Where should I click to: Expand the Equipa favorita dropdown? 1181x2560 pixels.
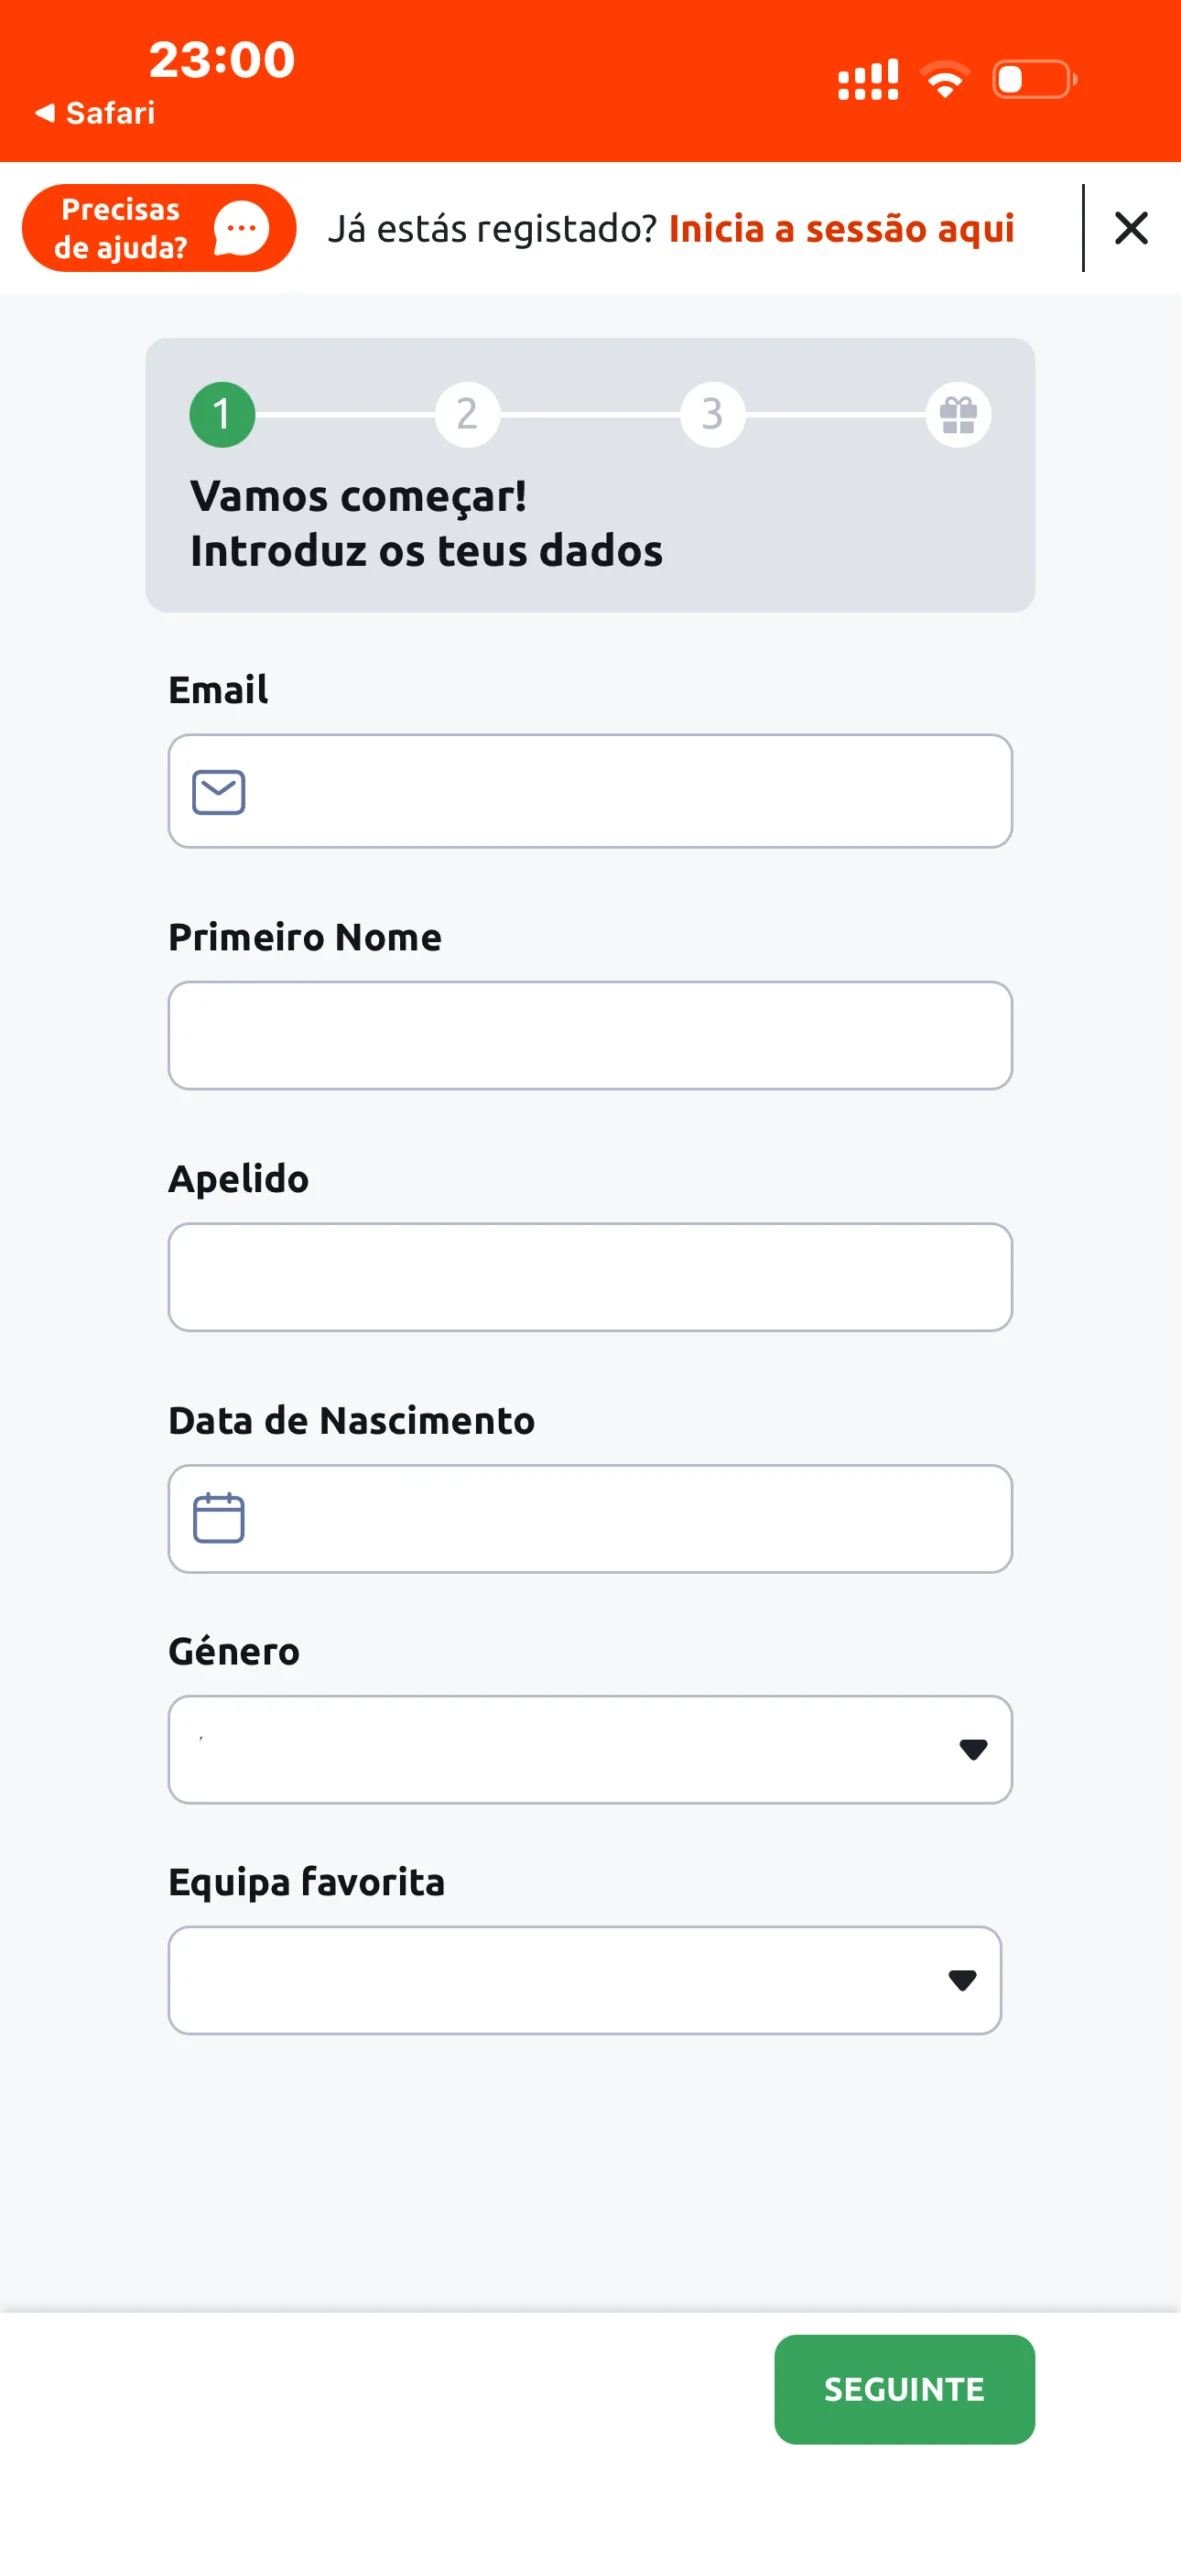pos(584,1980)
